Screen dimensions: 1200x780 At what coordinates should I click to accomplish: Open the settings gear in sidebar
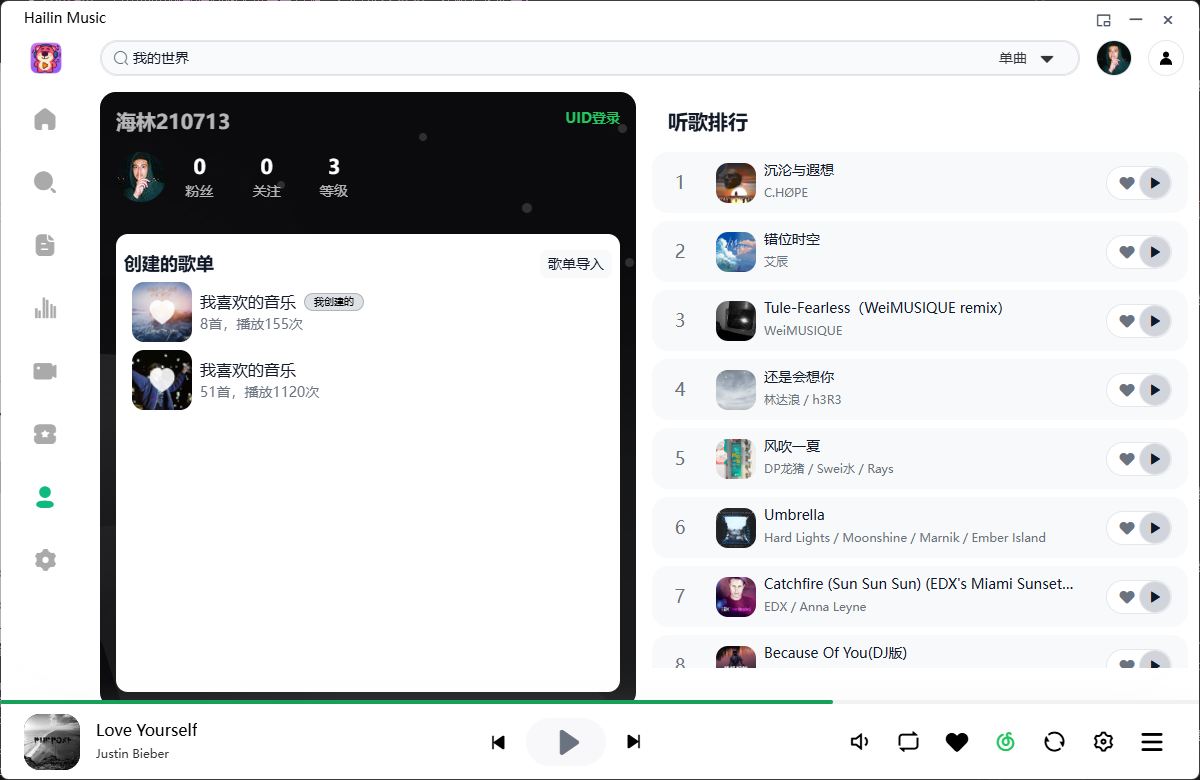(45, 560)
